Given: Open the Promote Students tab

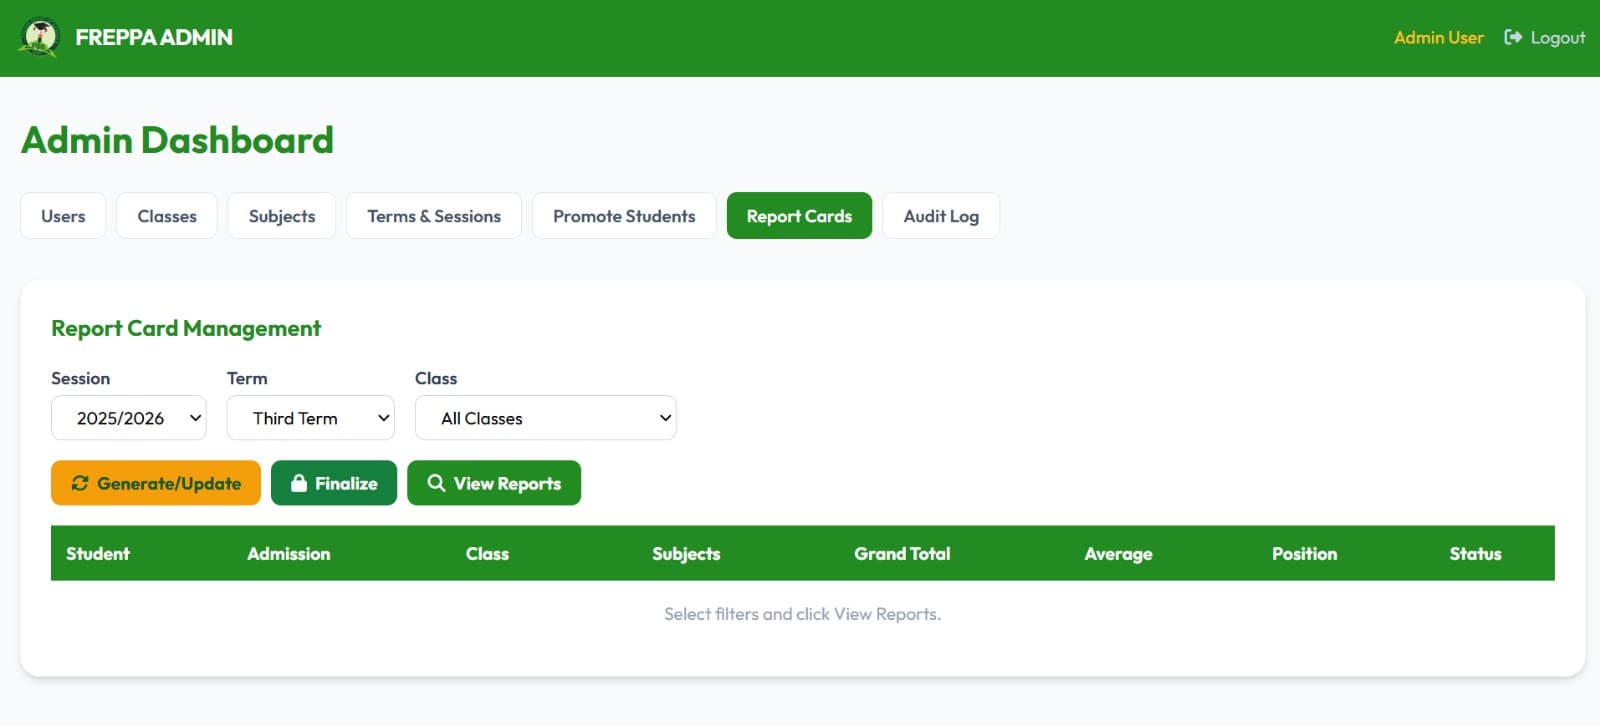Looking at the screenshot, I should [624, 216].
